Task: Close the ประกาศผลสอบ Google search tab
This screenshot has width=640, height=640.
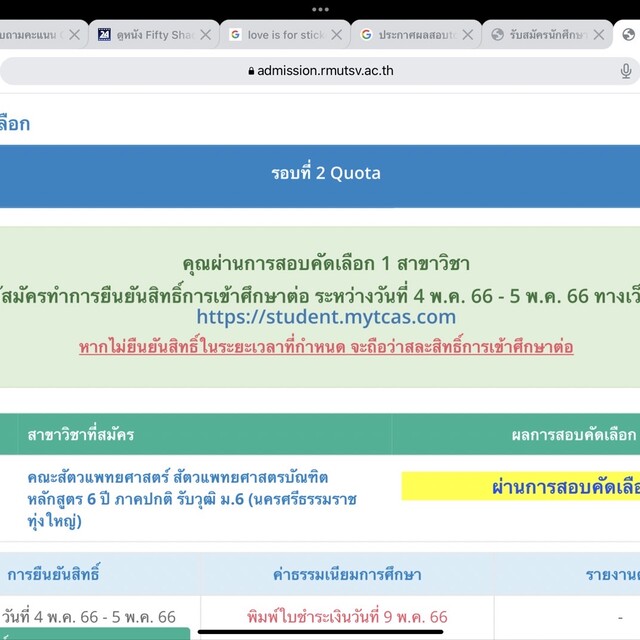Action: click(468, 35)
